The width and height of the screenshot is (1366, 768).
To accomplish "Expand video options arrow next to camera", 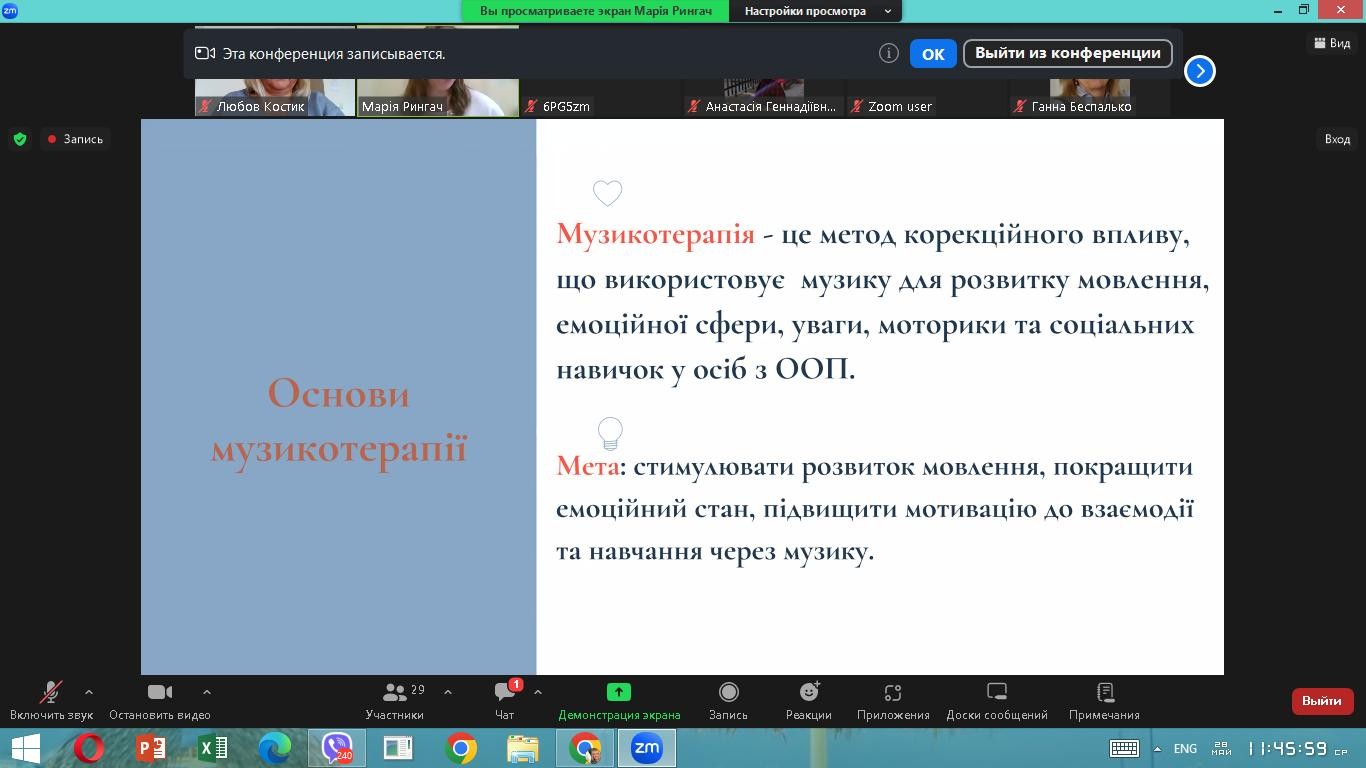I will point(206,691).
